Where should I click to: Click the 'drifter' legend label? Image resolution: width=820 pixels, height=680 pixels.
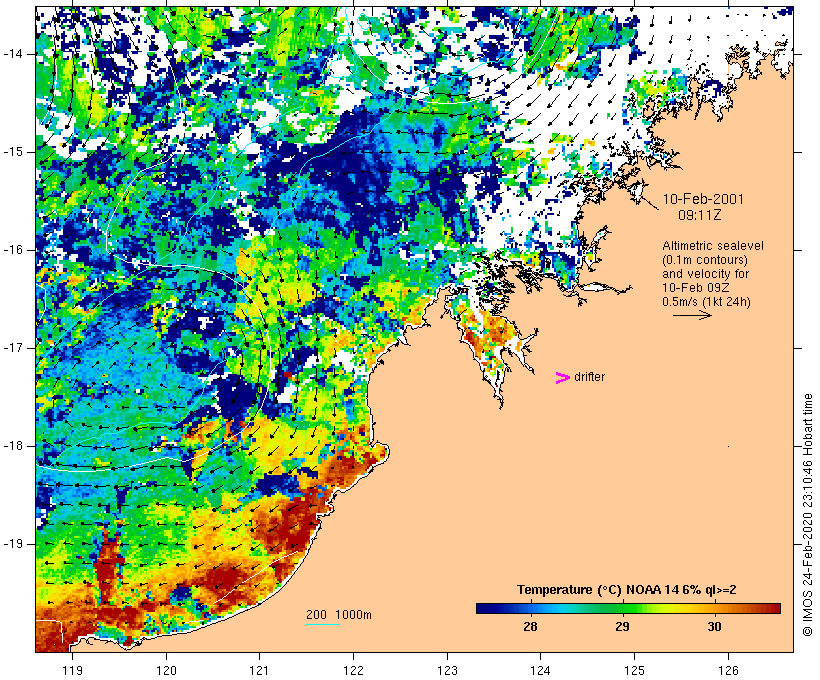pos(589,377)
